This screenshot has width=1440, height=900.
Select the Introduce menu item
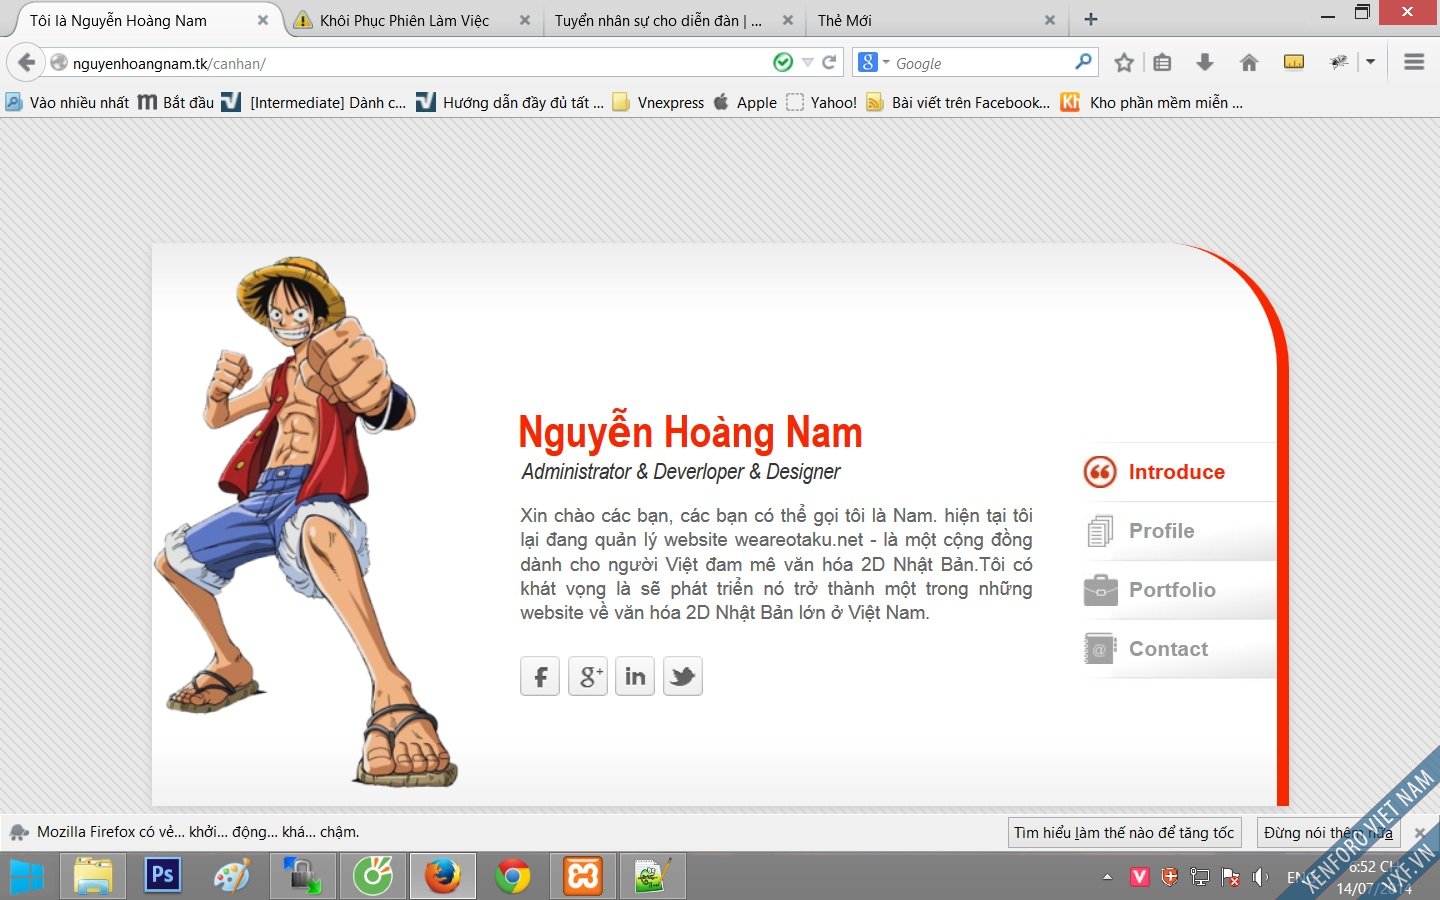(x=1179, y=472)
